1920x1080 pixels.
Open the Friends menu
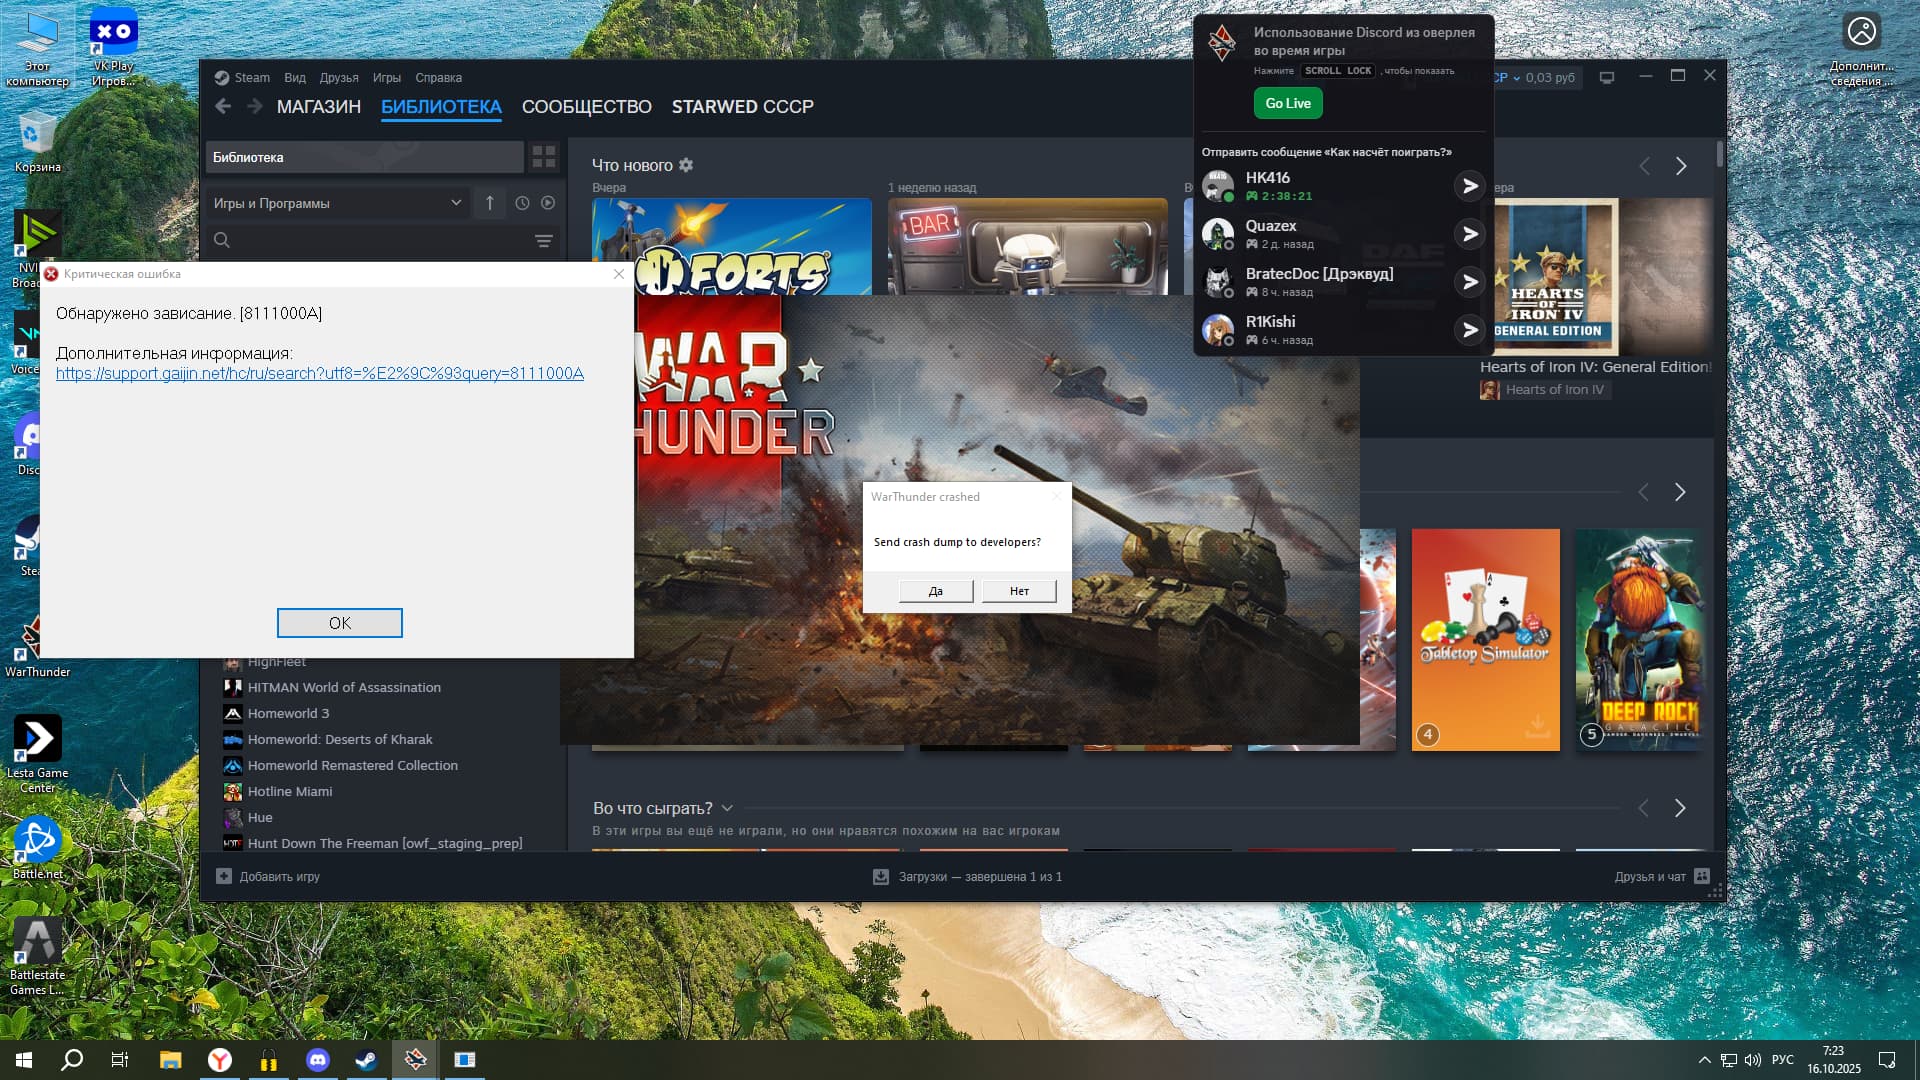point(338,78)
